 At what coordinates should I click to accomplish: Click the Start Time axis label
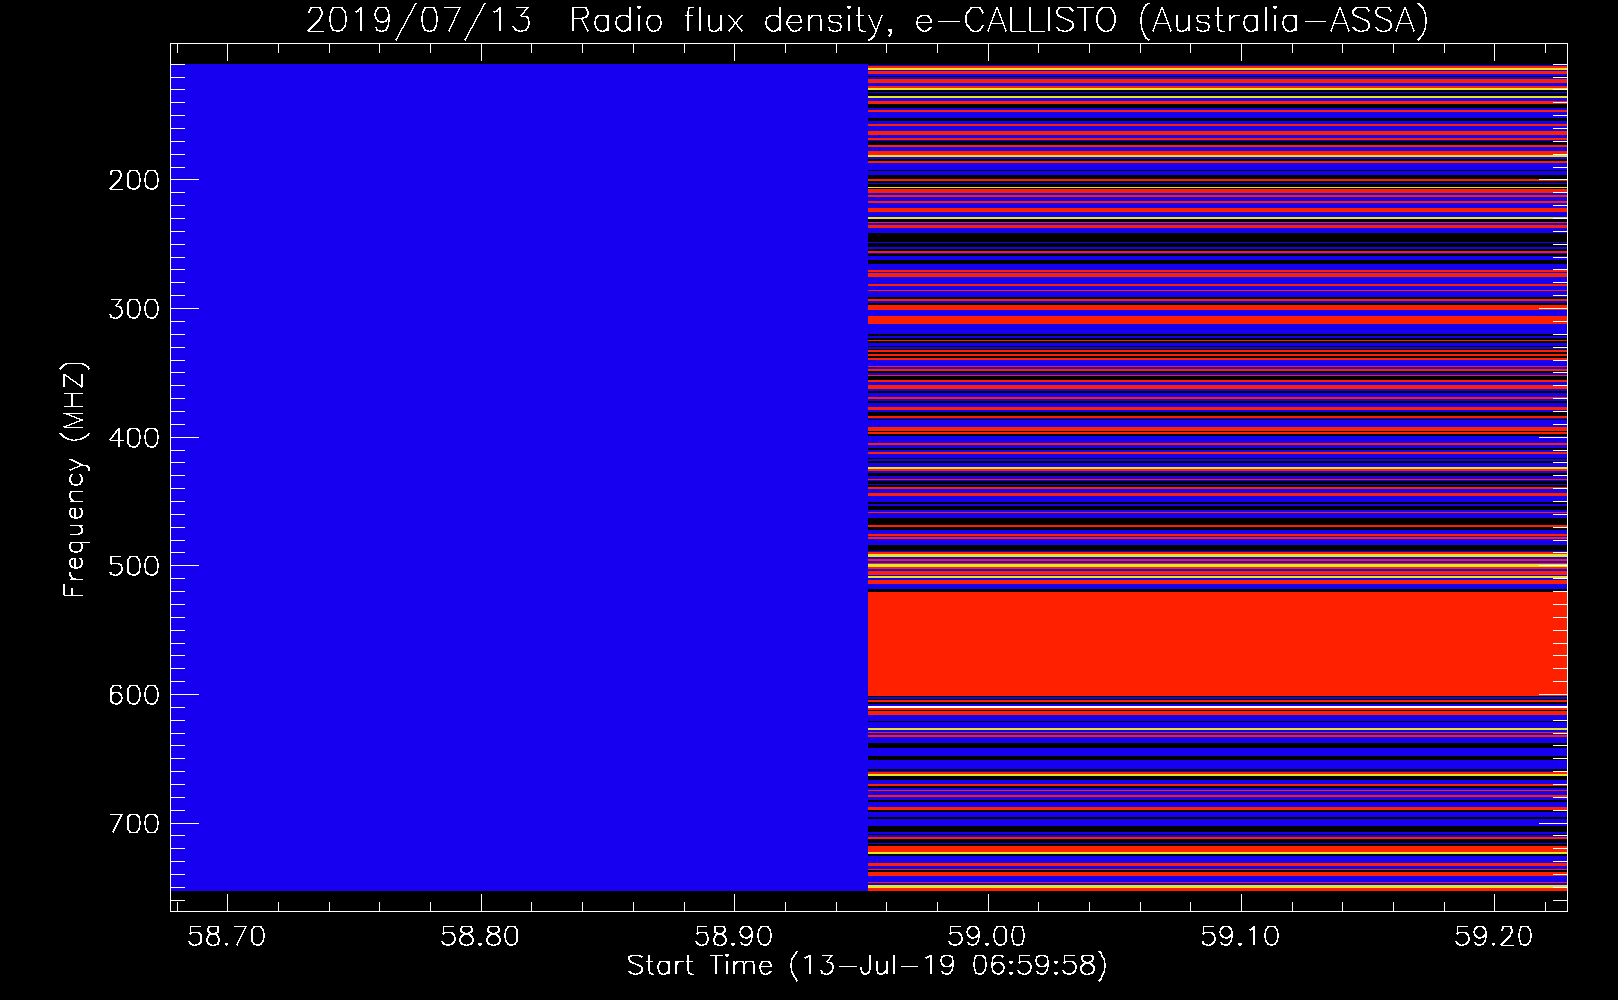867,966
